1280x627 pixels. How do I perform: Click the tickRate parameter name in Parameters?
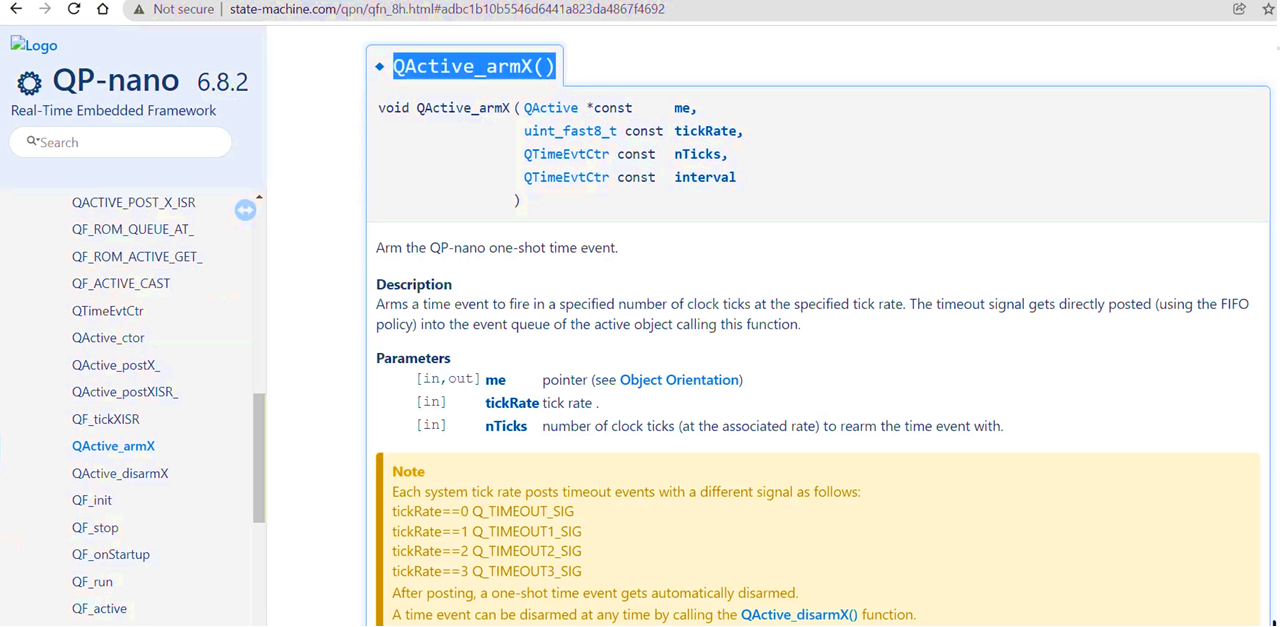[x=512, y=403]
